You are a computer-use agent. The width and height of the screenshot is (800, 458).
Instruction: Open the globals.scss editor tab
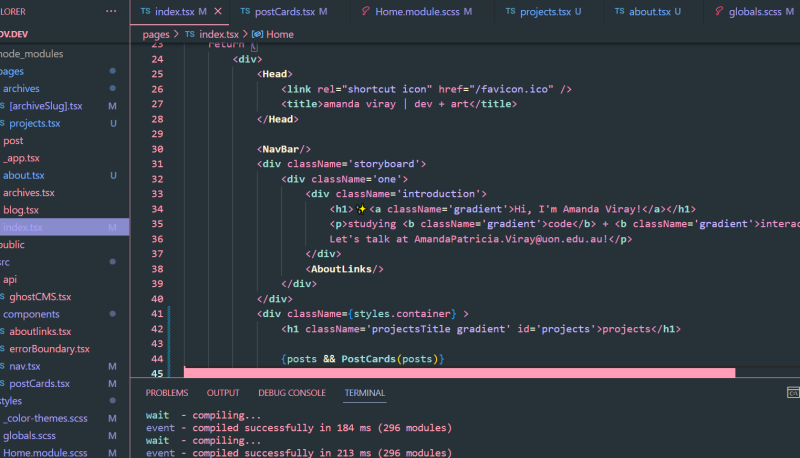click(x=755, y=11)
